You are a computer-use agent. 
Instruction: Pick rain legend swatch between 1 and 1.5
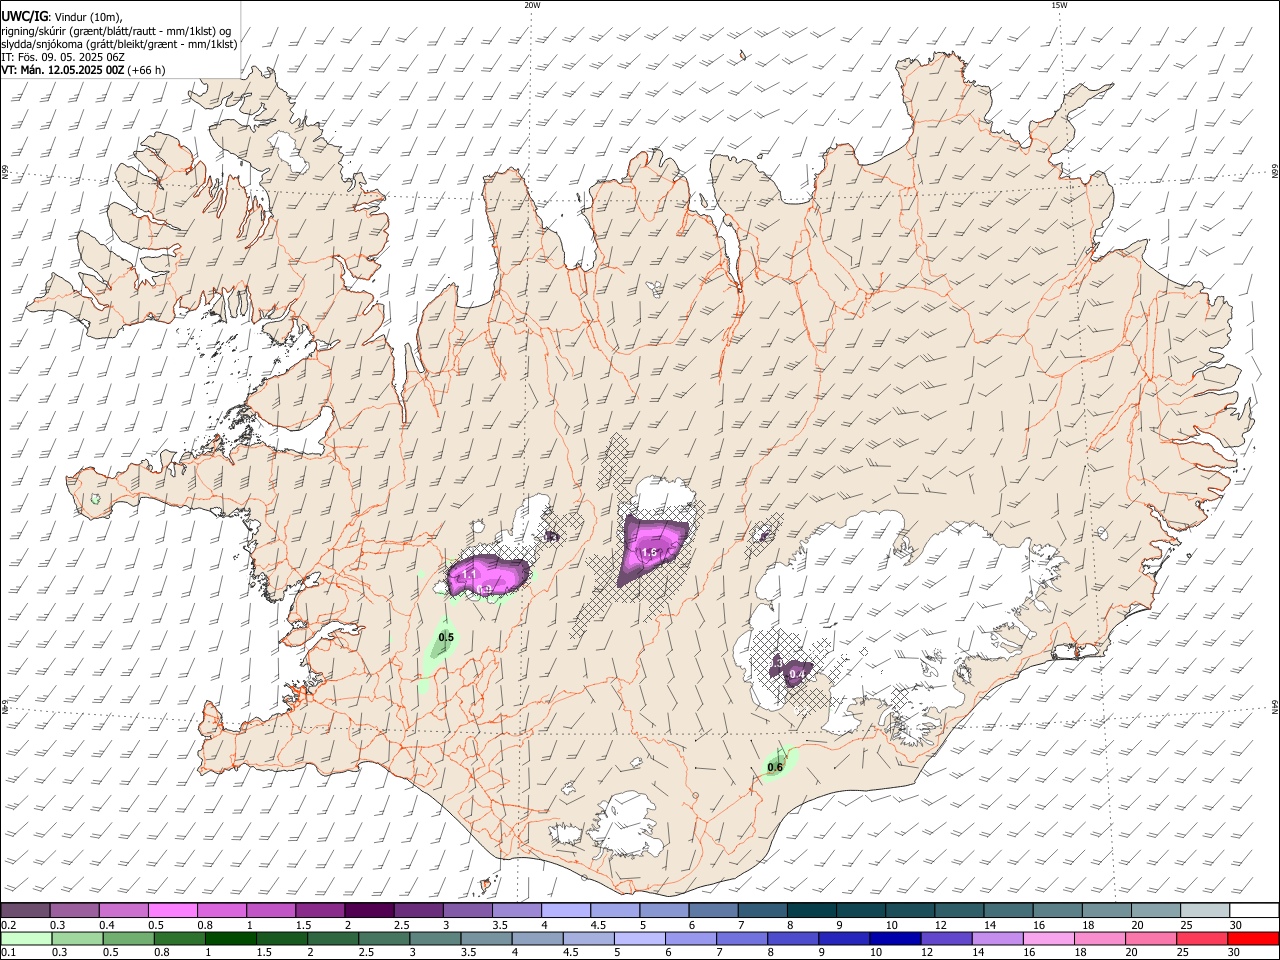pyautogui.click(x=230, y=938)
